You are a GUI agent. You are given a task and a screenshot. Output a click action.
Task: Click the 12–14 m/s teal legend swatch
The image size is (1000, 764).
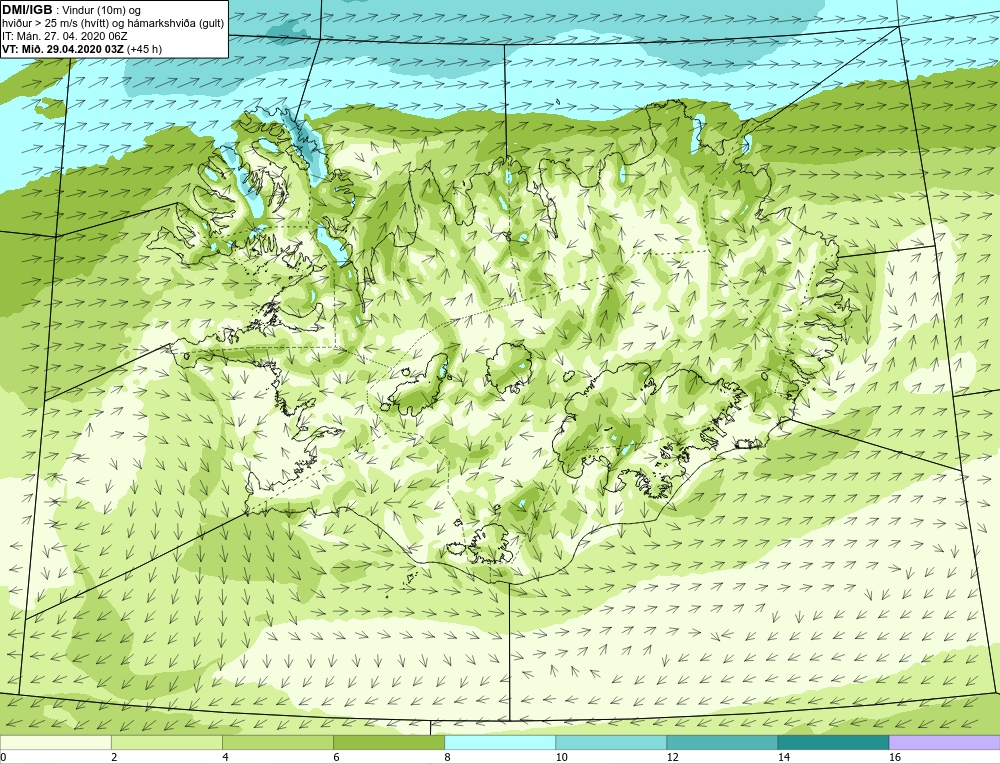(721, 742)
